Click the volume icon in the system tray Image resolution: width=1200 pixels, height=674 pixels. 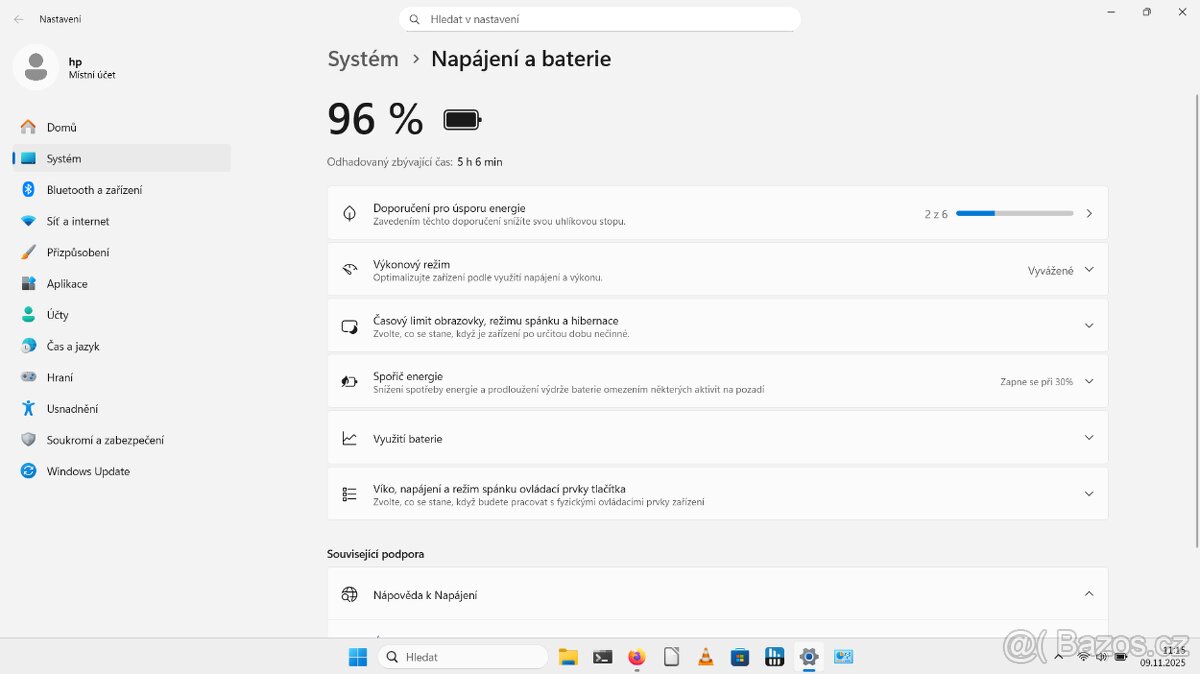[1100, 657]
